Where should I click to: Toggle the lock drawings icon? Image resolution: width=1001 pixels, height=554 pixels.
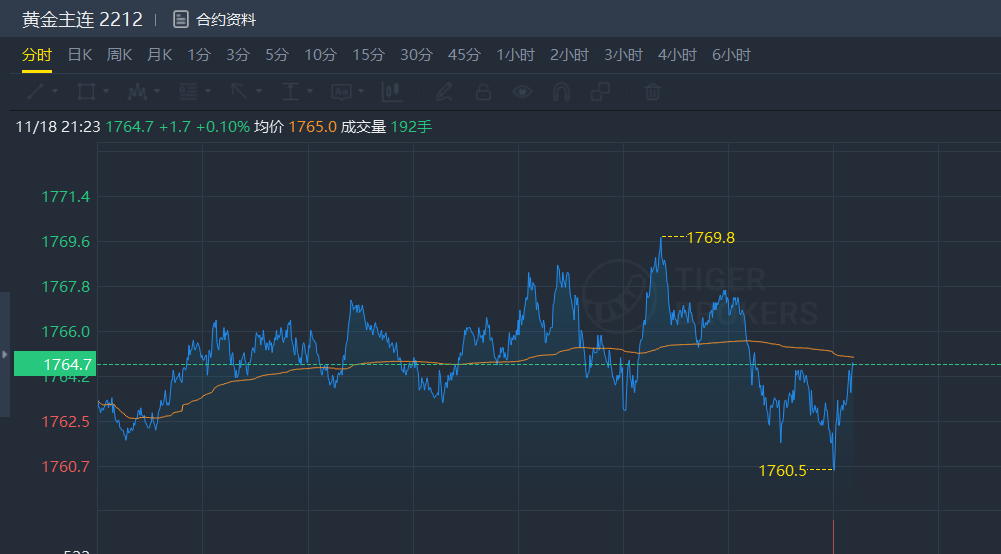pos(483,92)
